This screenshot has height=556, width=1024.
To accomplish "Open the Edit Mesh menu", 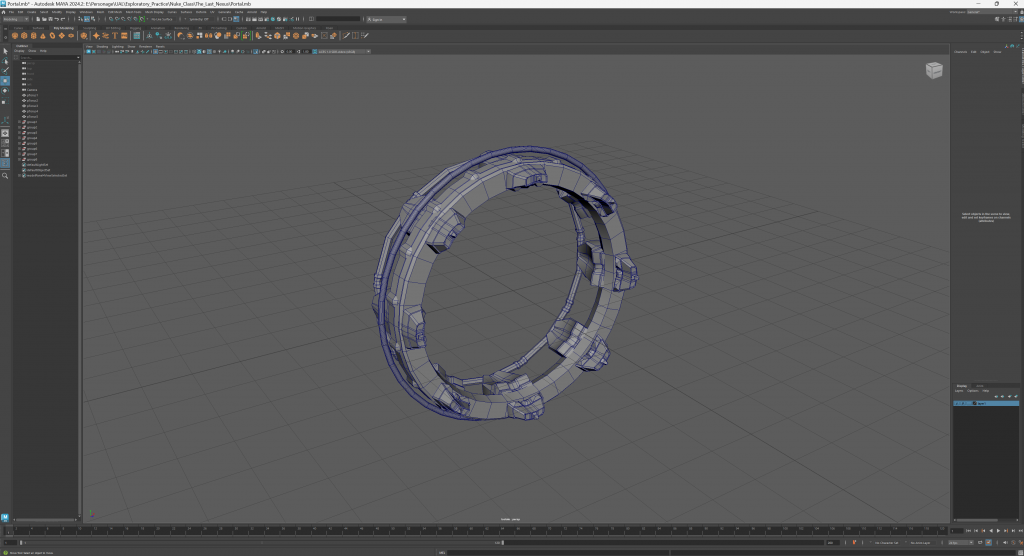I will click(115, 12).
